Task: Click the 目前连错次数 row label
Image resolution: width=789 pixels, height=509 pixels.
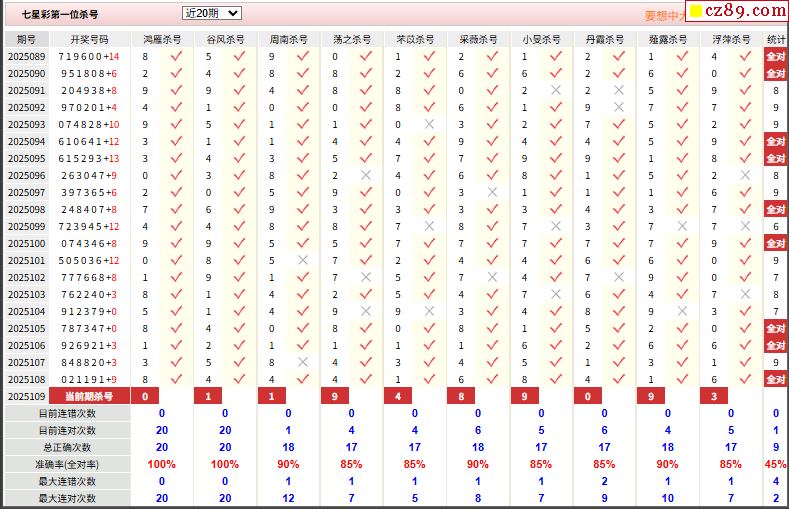Action: point(67,413)
